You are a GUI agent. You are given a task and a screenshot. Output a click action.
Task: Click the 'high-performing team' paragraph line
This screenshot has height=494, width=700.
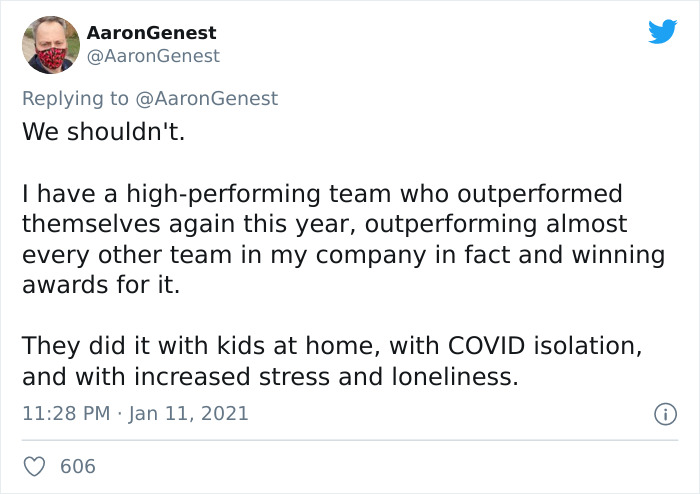pyautogui.click(x=322, y=194)
